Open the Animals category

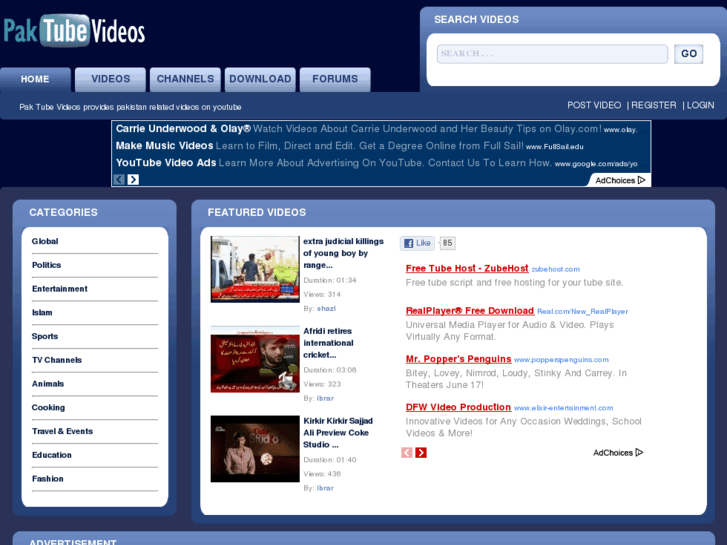[x=48, y=384]
